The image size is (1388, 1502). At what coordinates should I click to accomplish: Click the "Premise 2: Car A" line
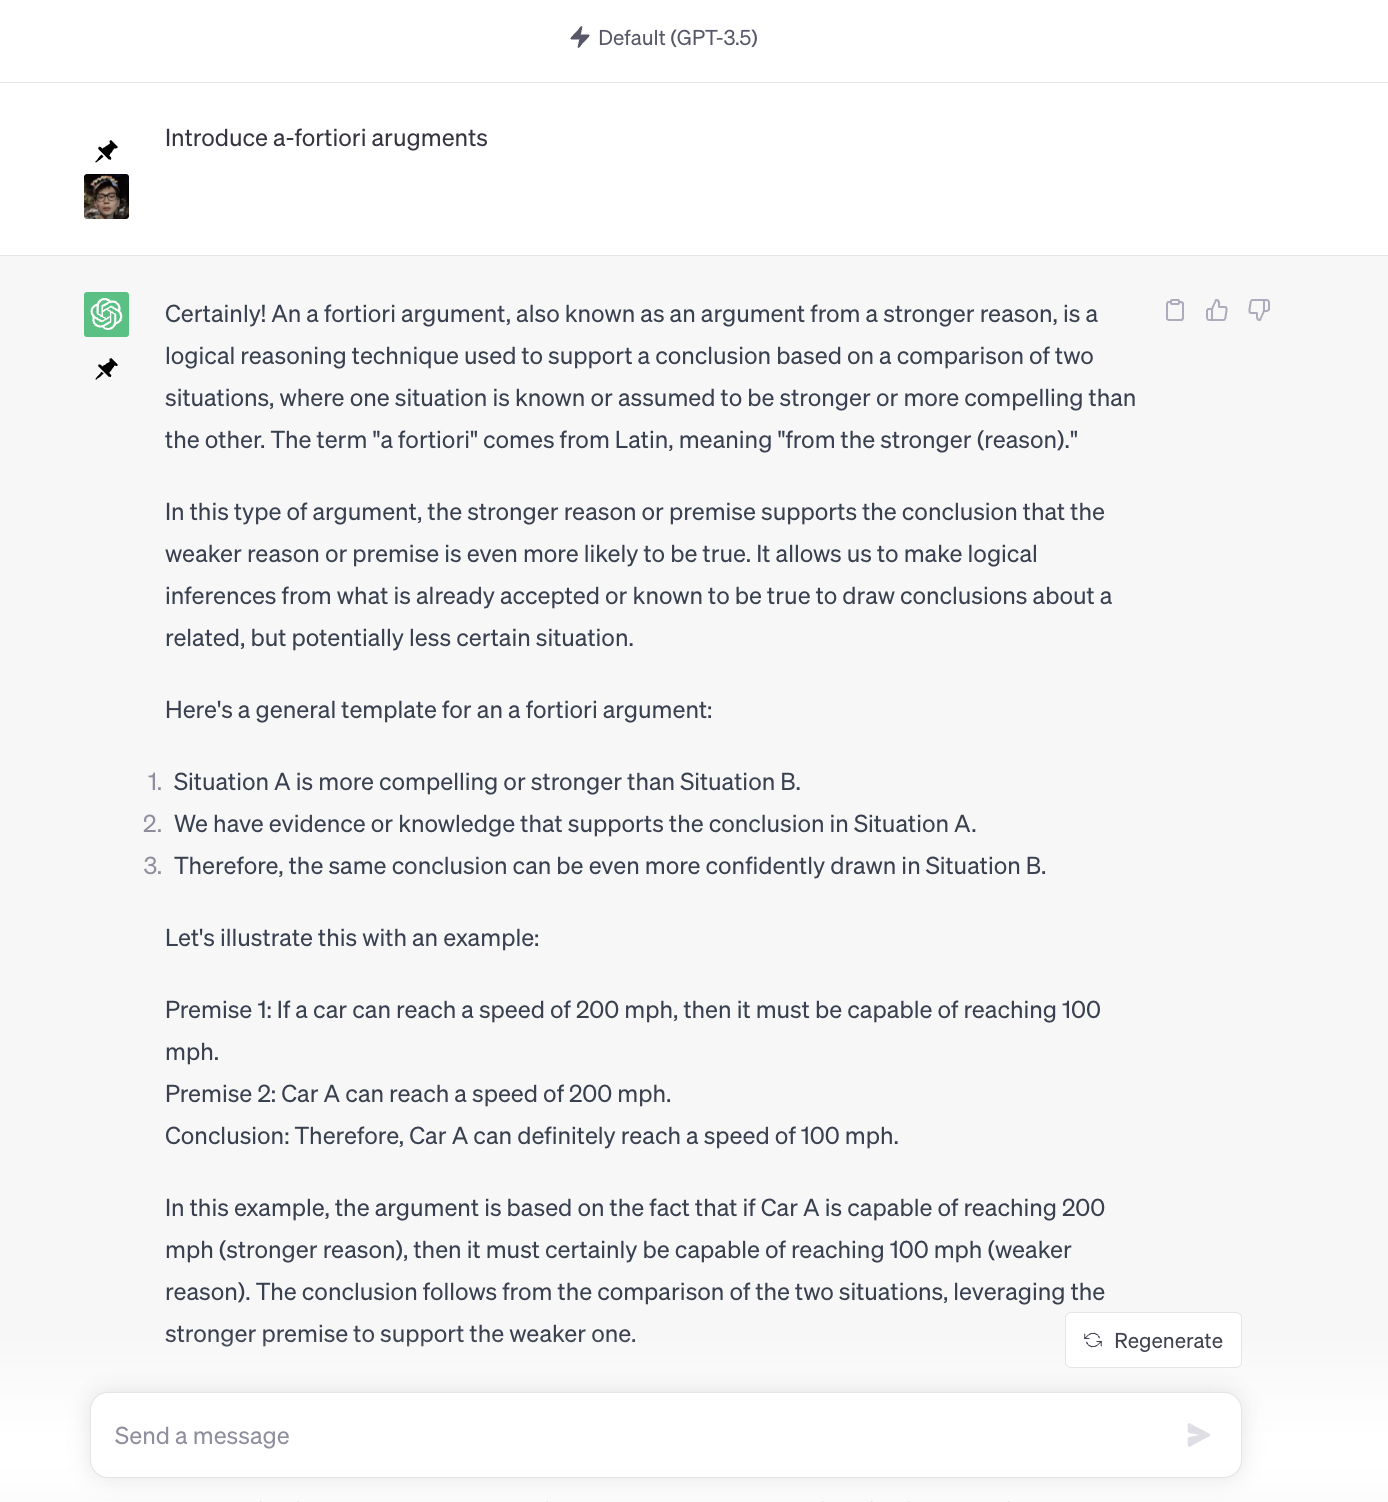[418, 1094]
